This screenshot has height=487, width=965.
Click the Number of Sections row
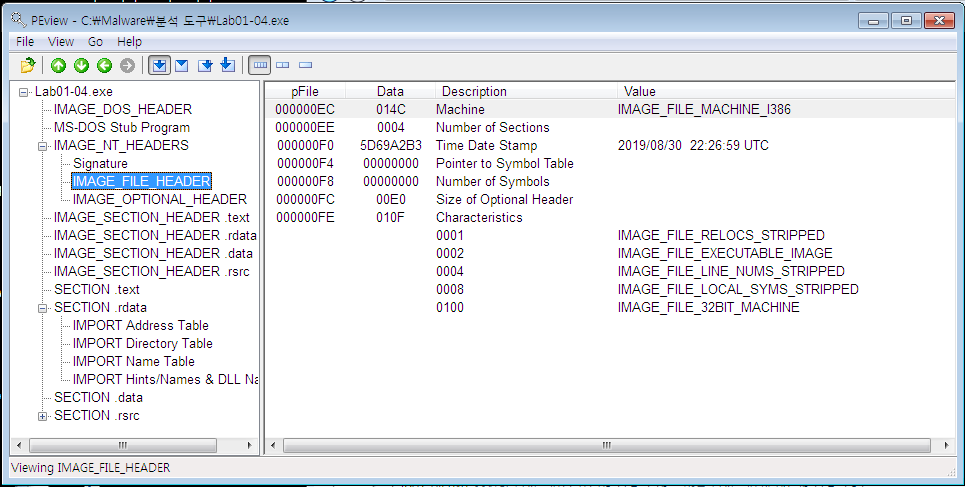[492, 127]
